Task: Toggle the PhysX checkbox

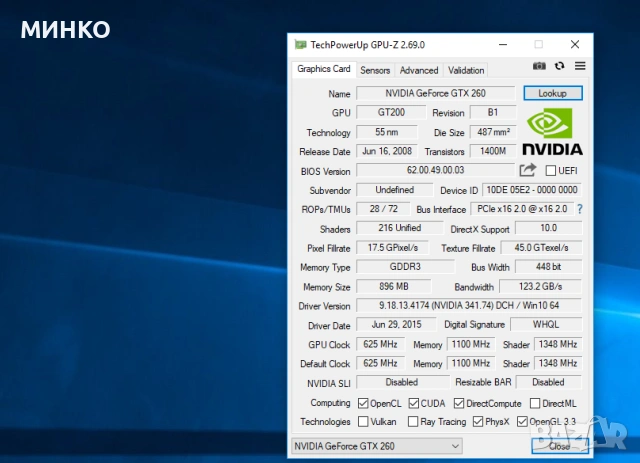Action: click(x=478, y=421)
